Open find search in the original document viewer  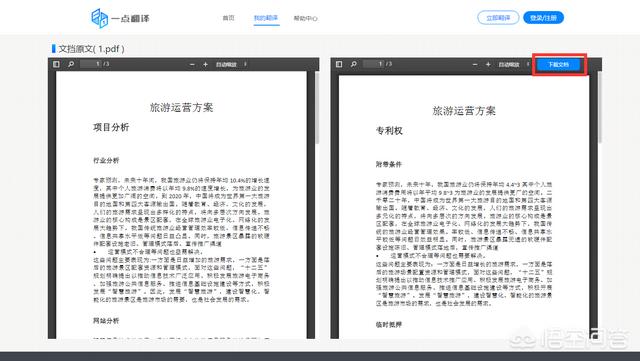(x=71, y=64)
